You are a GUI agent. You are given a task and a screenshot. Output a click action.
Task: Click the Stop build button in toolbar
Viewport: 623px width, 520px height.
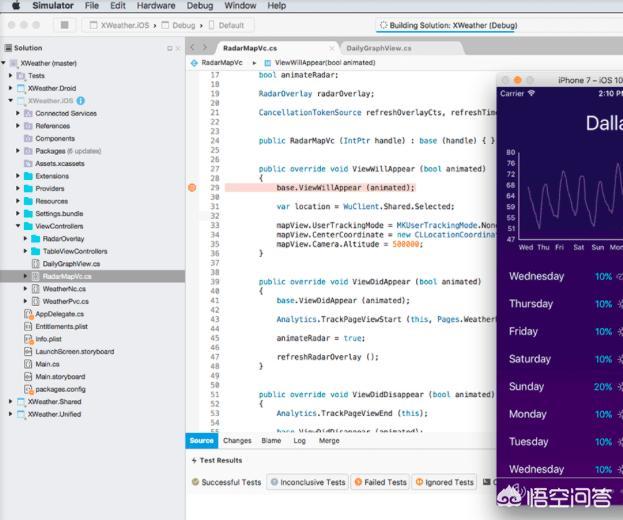pos(65,25)
